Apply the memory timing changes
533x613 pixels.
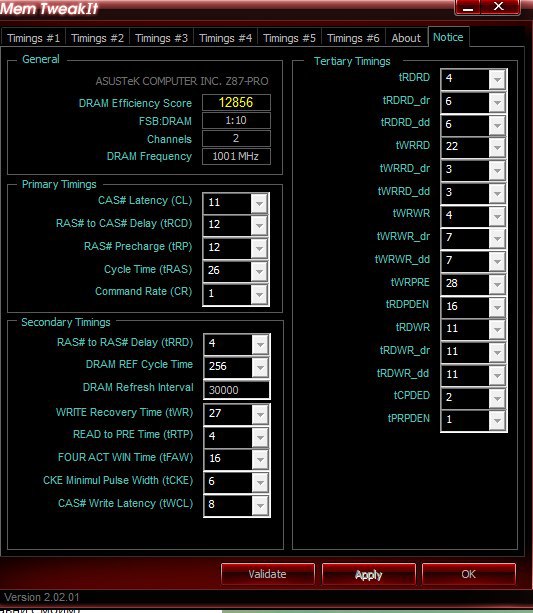point(368,574)
